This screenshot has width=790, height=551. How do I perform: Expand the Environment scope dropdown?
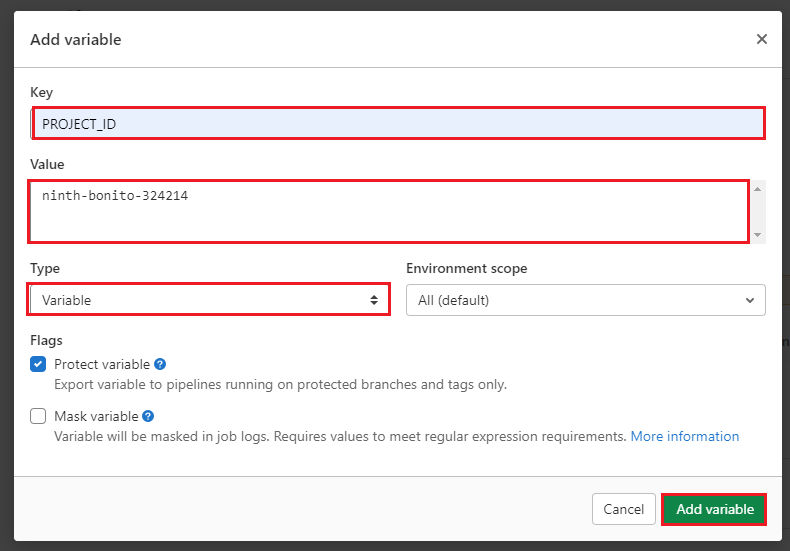585,300
